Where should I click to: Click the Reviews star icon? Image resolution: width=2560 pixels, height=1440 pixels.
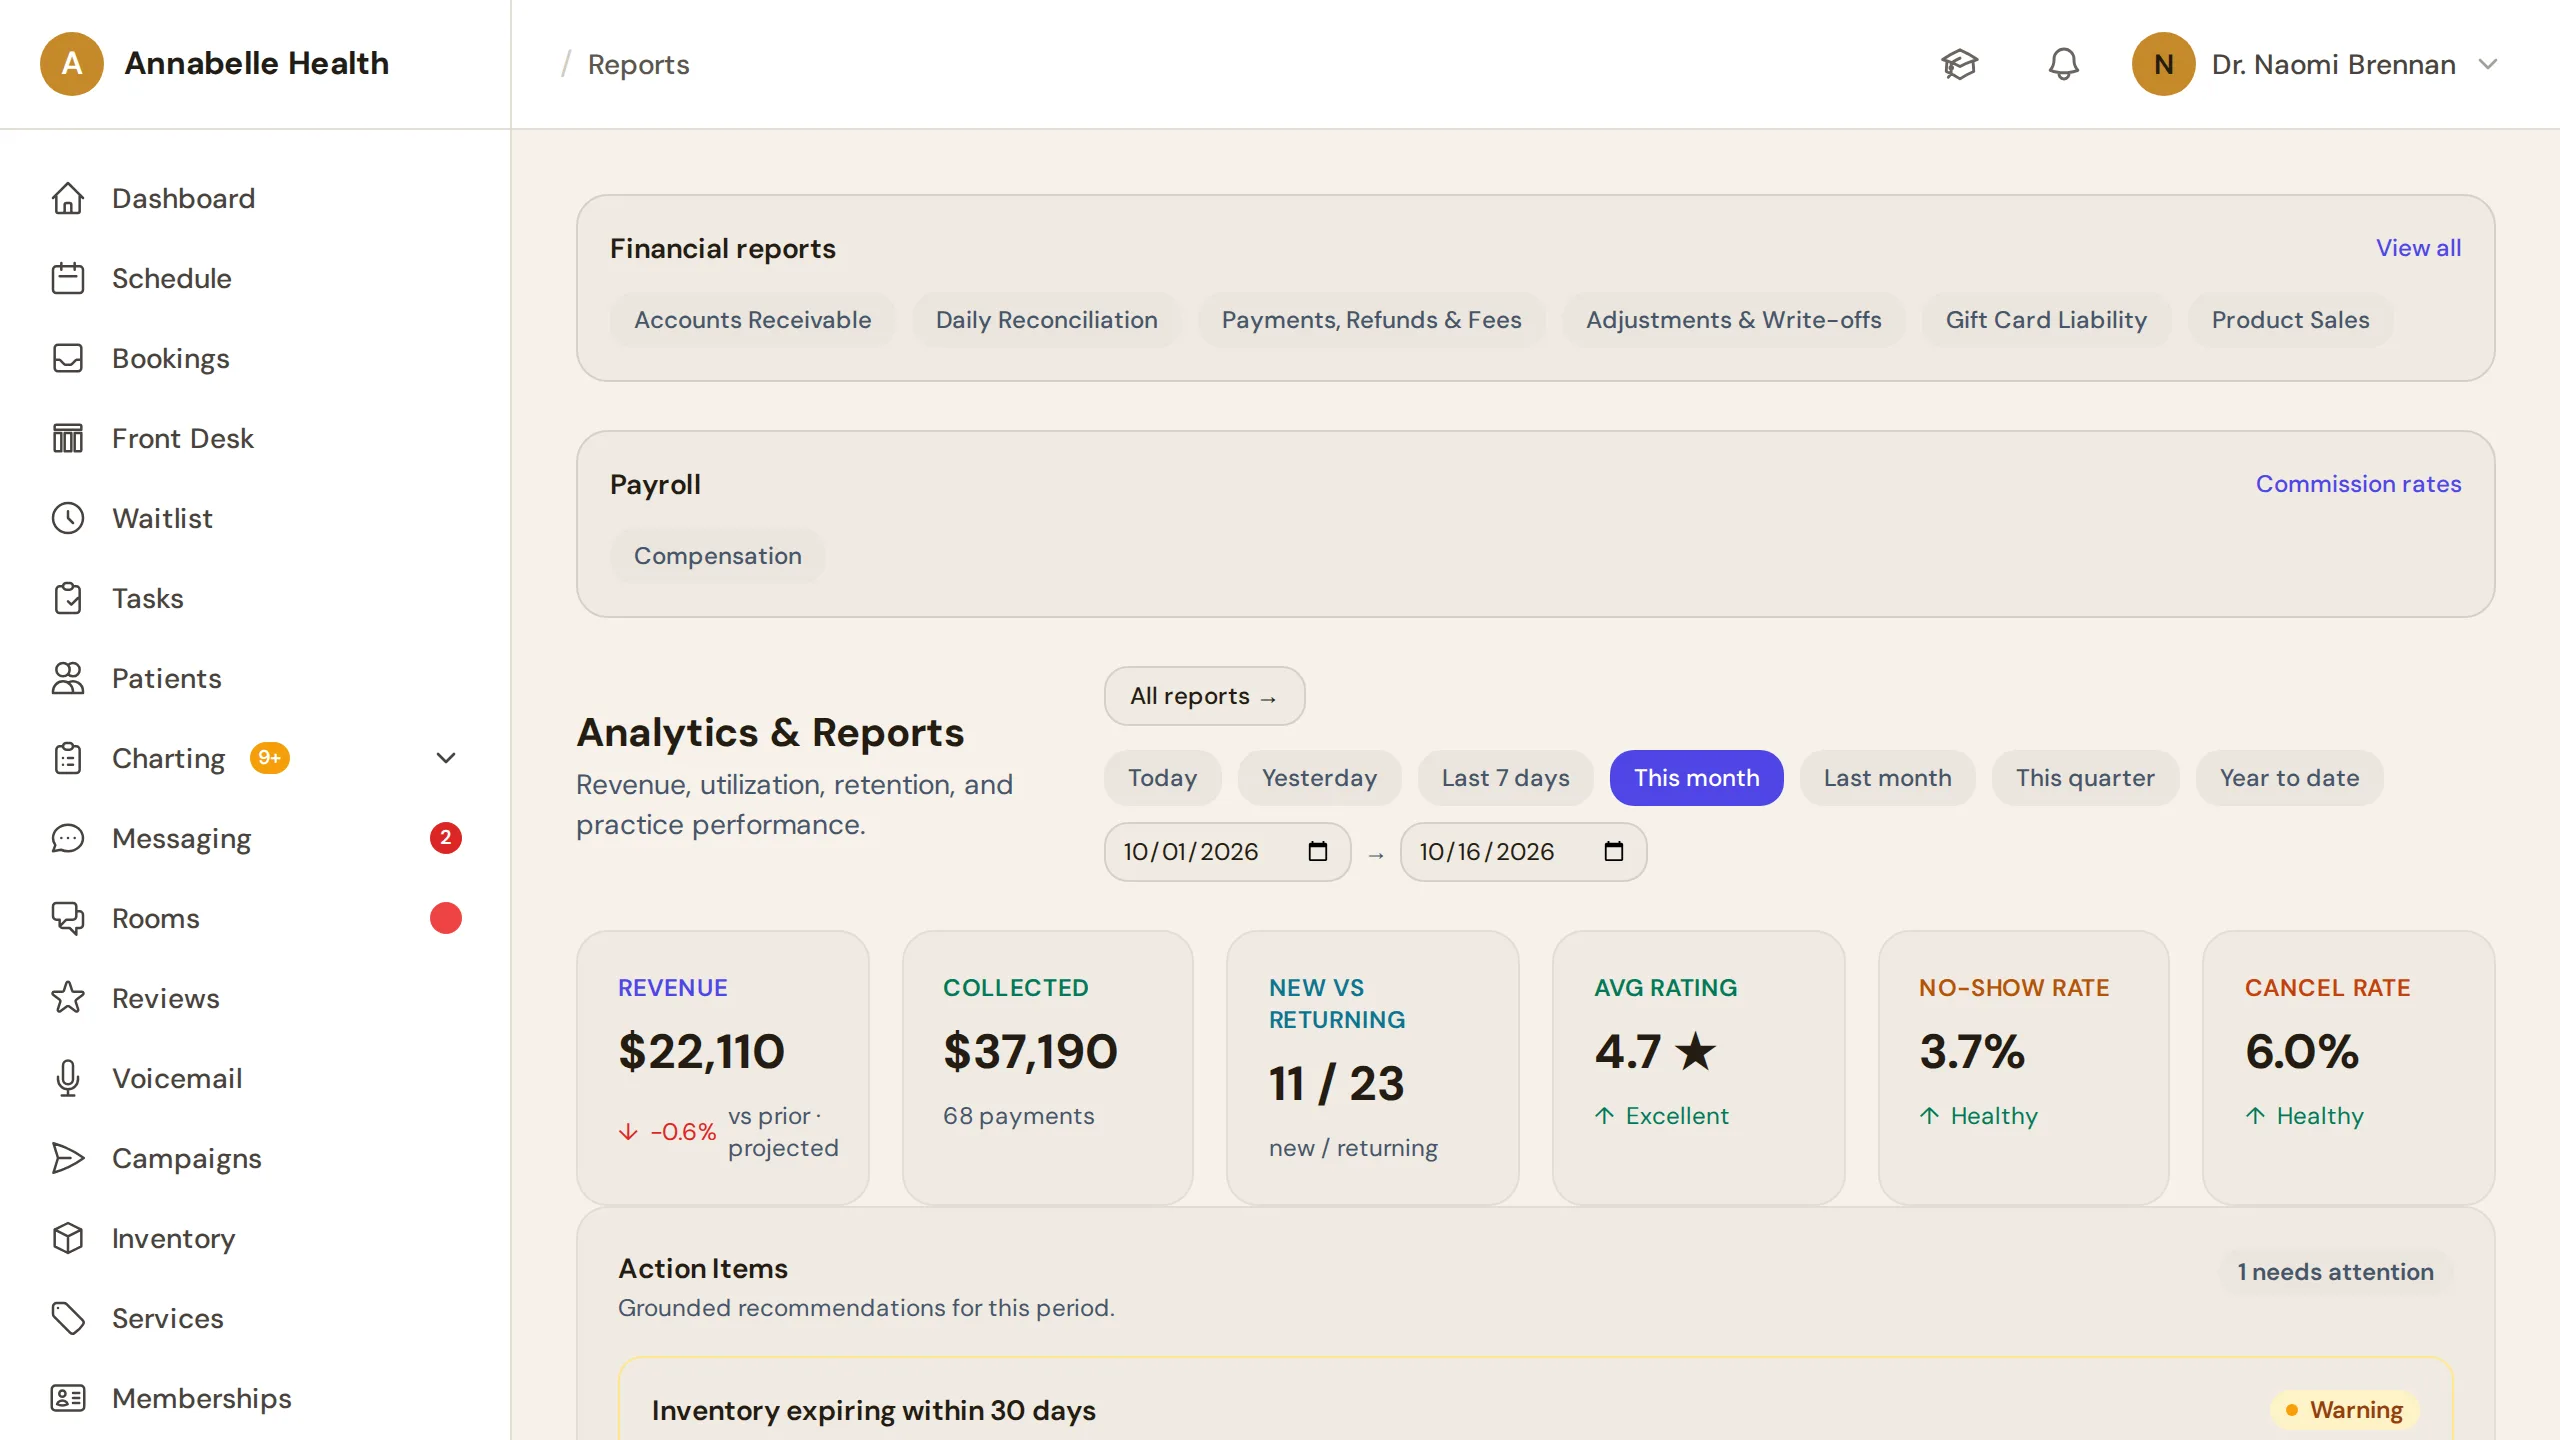pos(68,998)
